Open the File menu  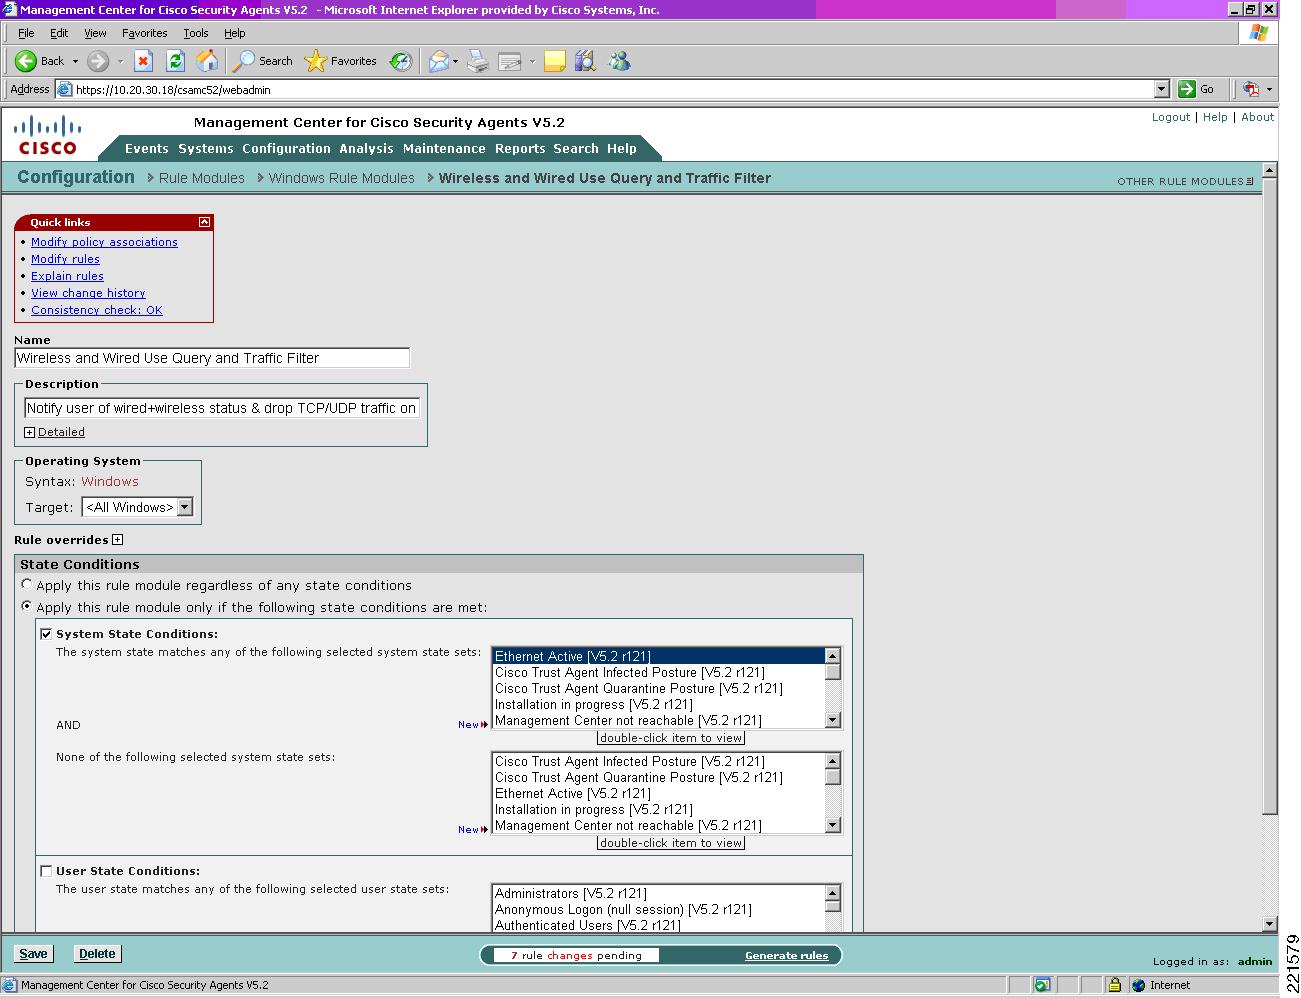pyautogui.click(x=26, y=33)
